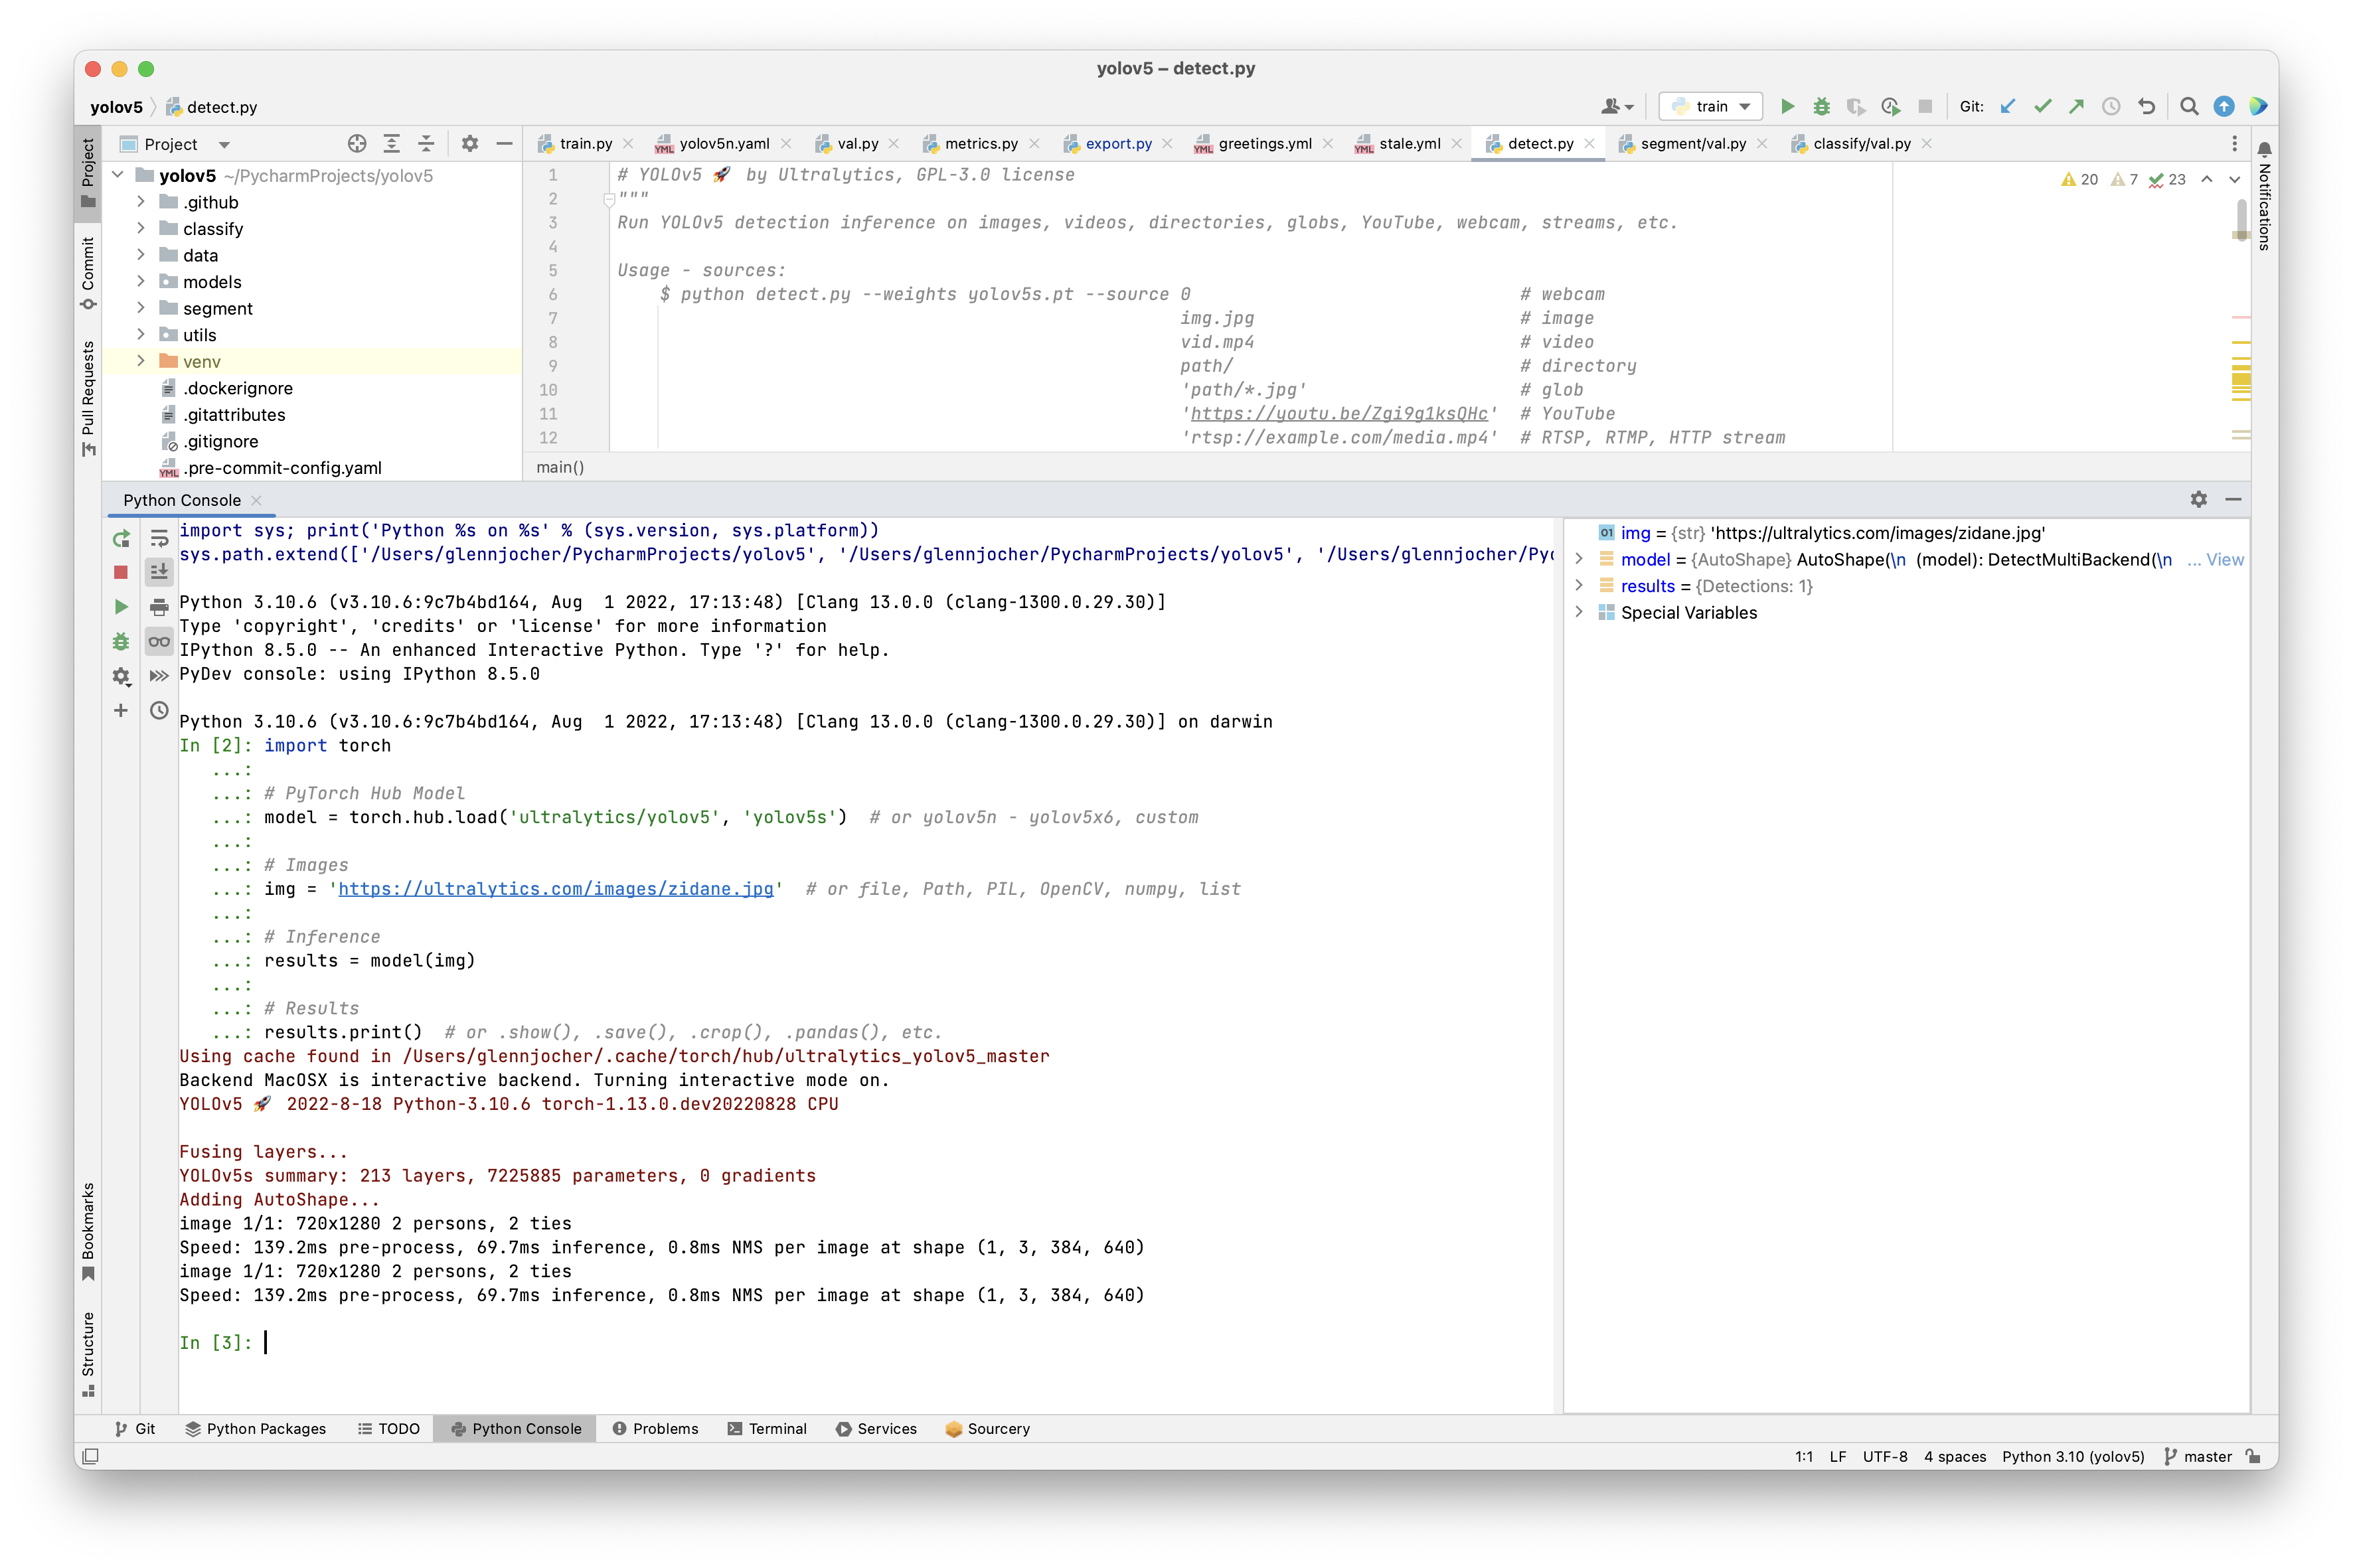This screenshot has width=2353, height=1568.
Task: Toggle variables view with the glasses icon
Action: 159,641
